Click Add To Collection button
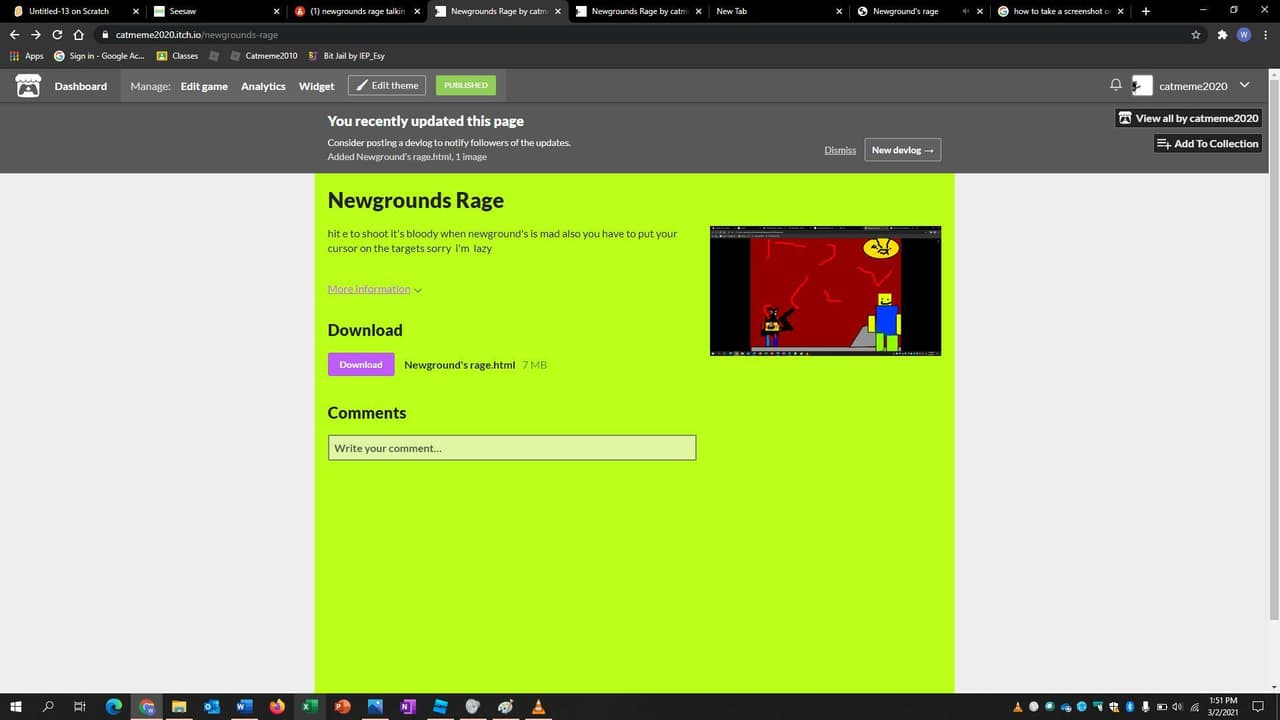 tap(1207, 143)
